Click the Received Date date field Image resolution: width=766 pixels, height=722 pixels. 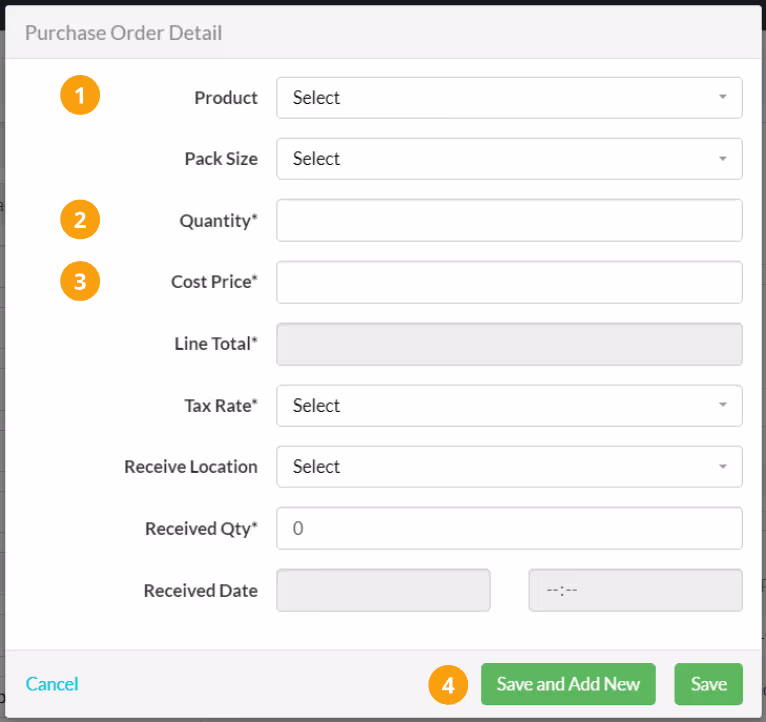click(x=383, y=590)
